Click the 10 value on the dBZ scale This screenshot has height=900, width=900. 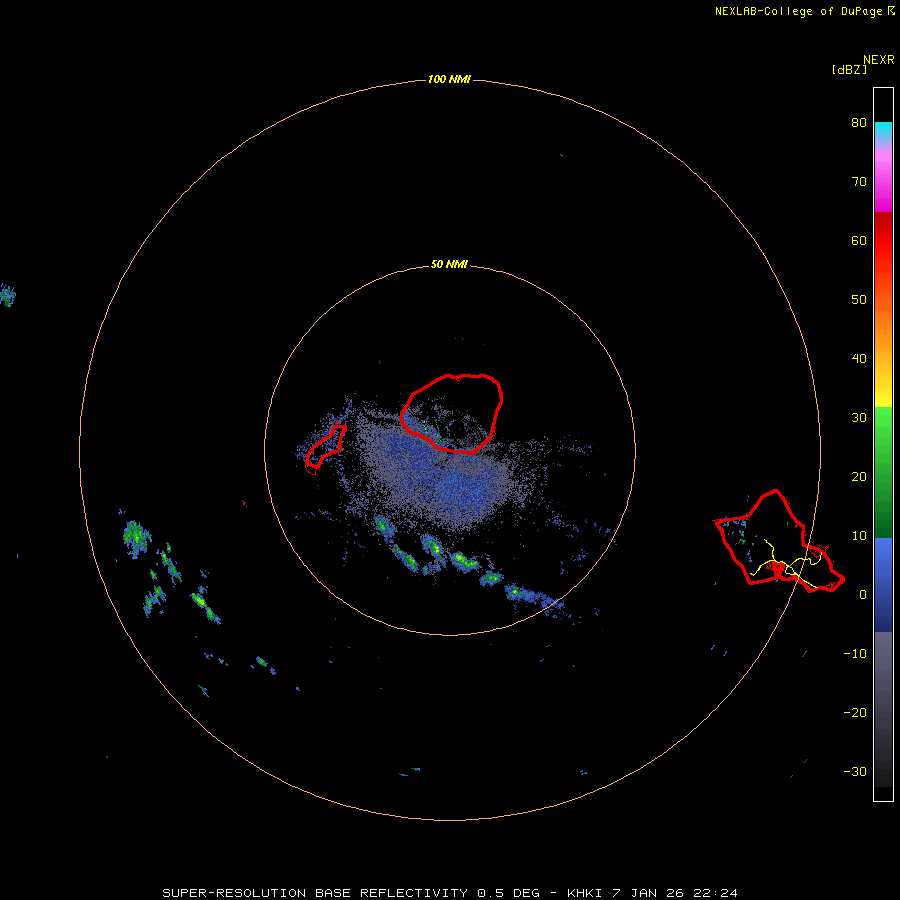(x=859, y=536)
